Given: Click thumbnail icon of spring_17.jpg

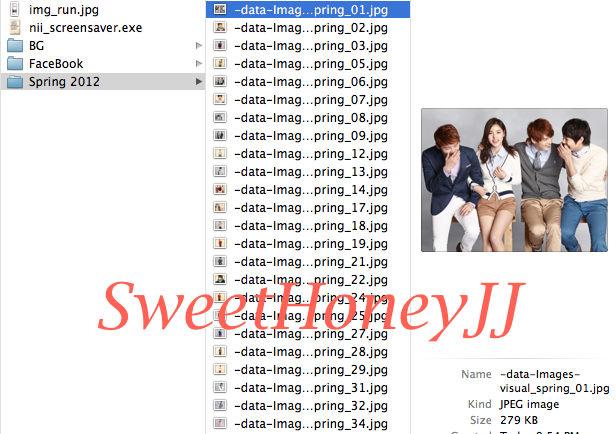Looking at the screenshot, I should pyautogui.click(x=220, y=207).
